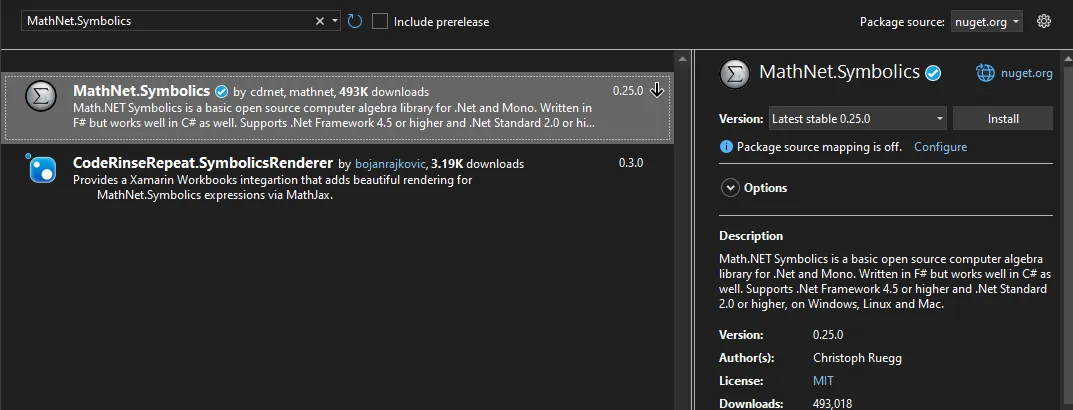Open the Version dropdown showing Latest stable 0.25.0
The image size is (1073, 410).
[857, 119]
